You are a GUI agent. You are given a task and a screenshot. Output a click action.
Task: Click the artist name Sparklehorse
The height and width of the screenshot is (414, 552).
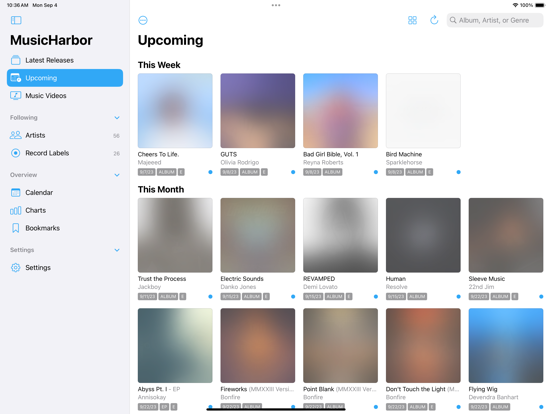click(x=404, y=163)
